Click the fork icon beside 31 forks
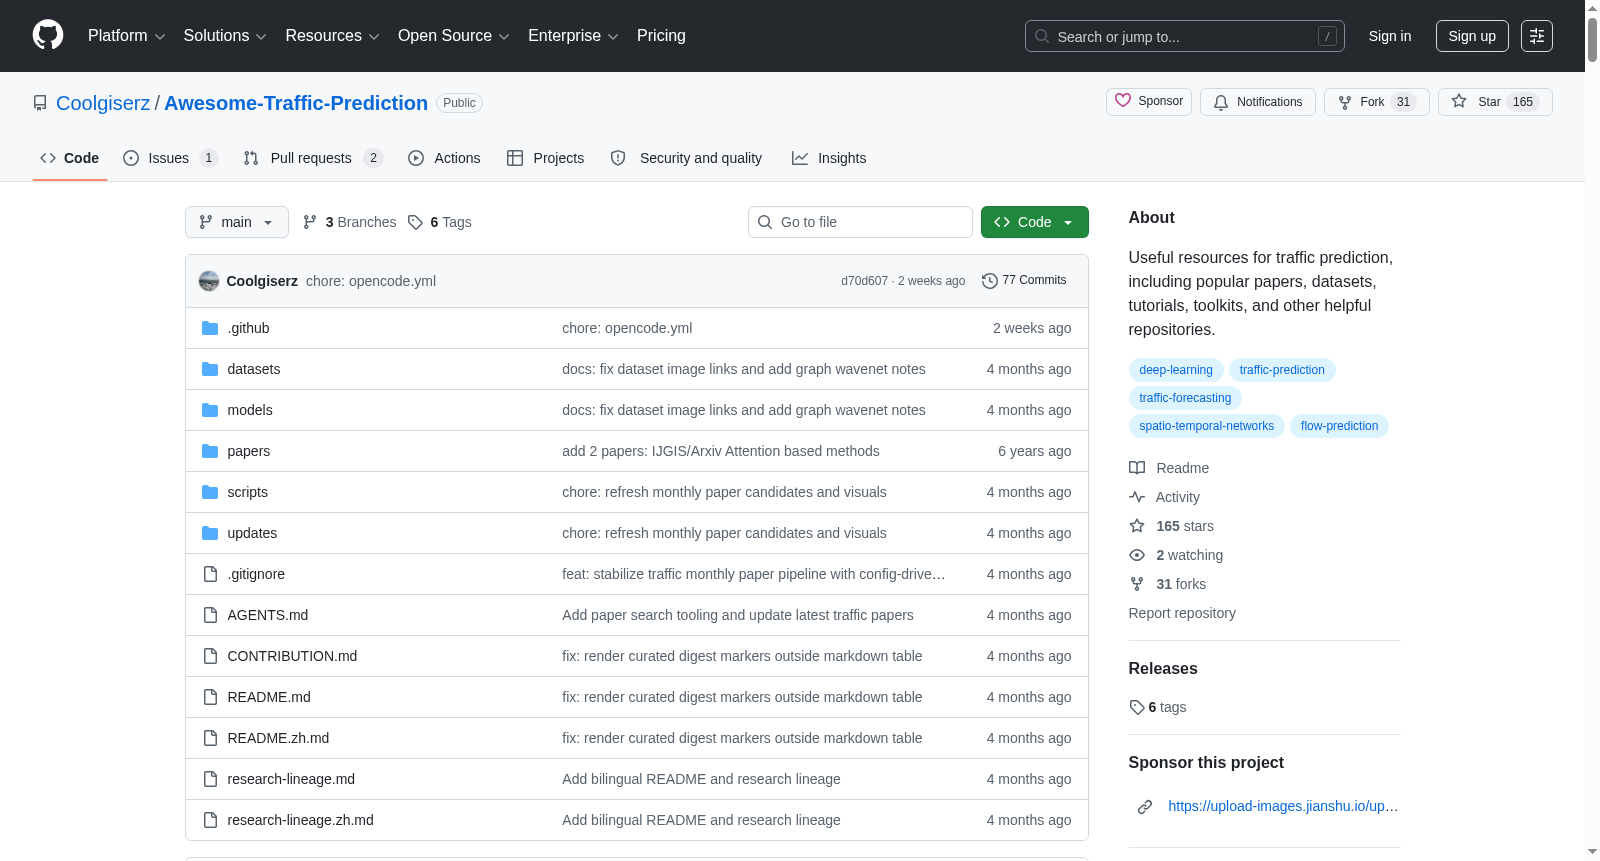Viewport: 1600px width, 861px height. (x=1137, y=584)
